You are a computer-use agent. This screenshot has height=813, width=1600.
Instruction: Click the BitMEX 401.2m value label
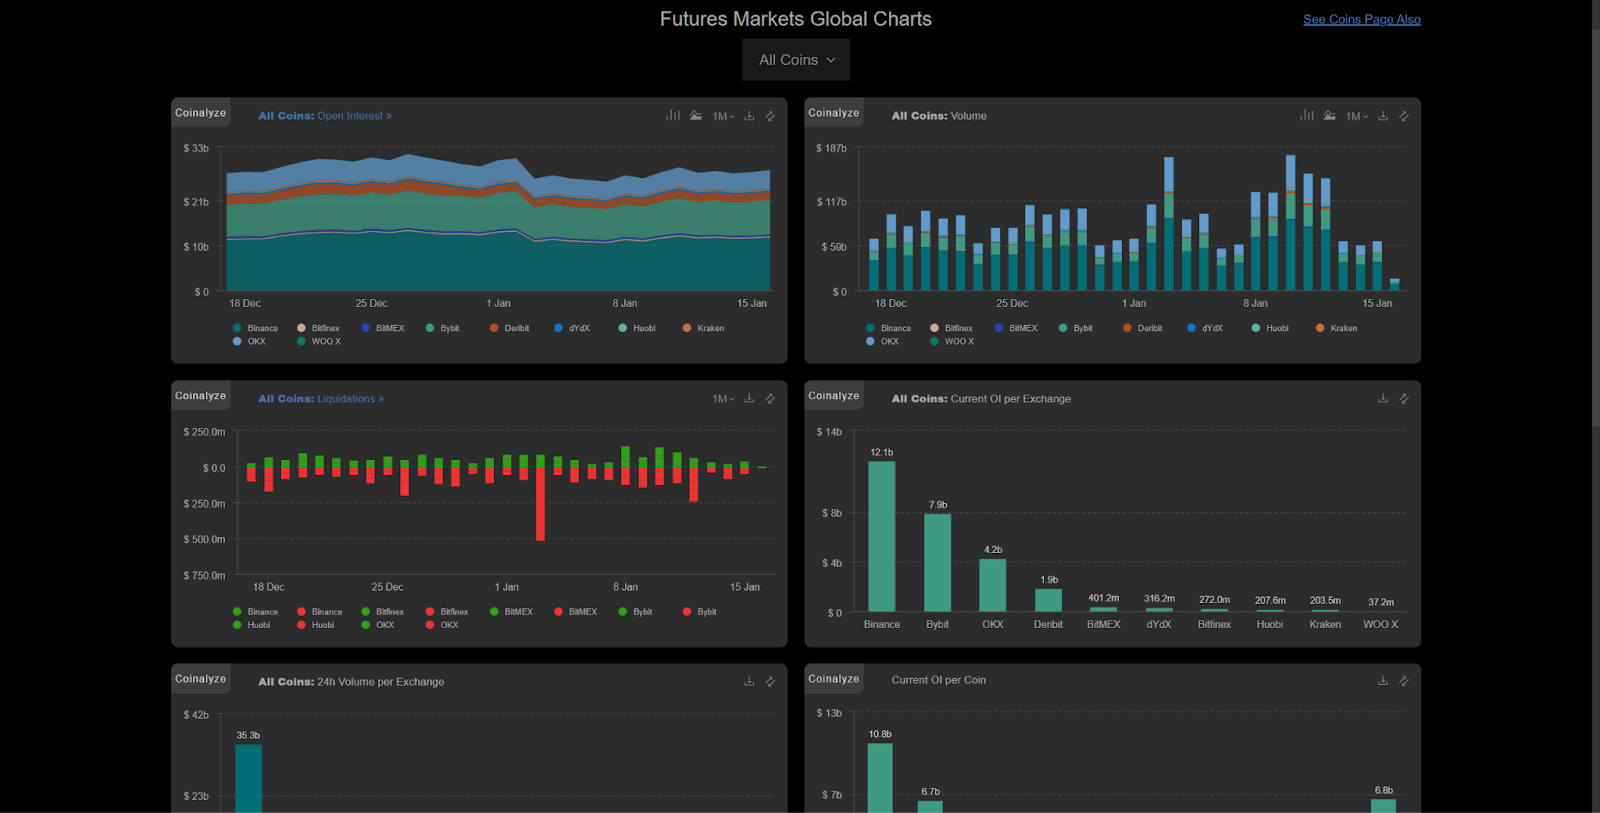1104,598
